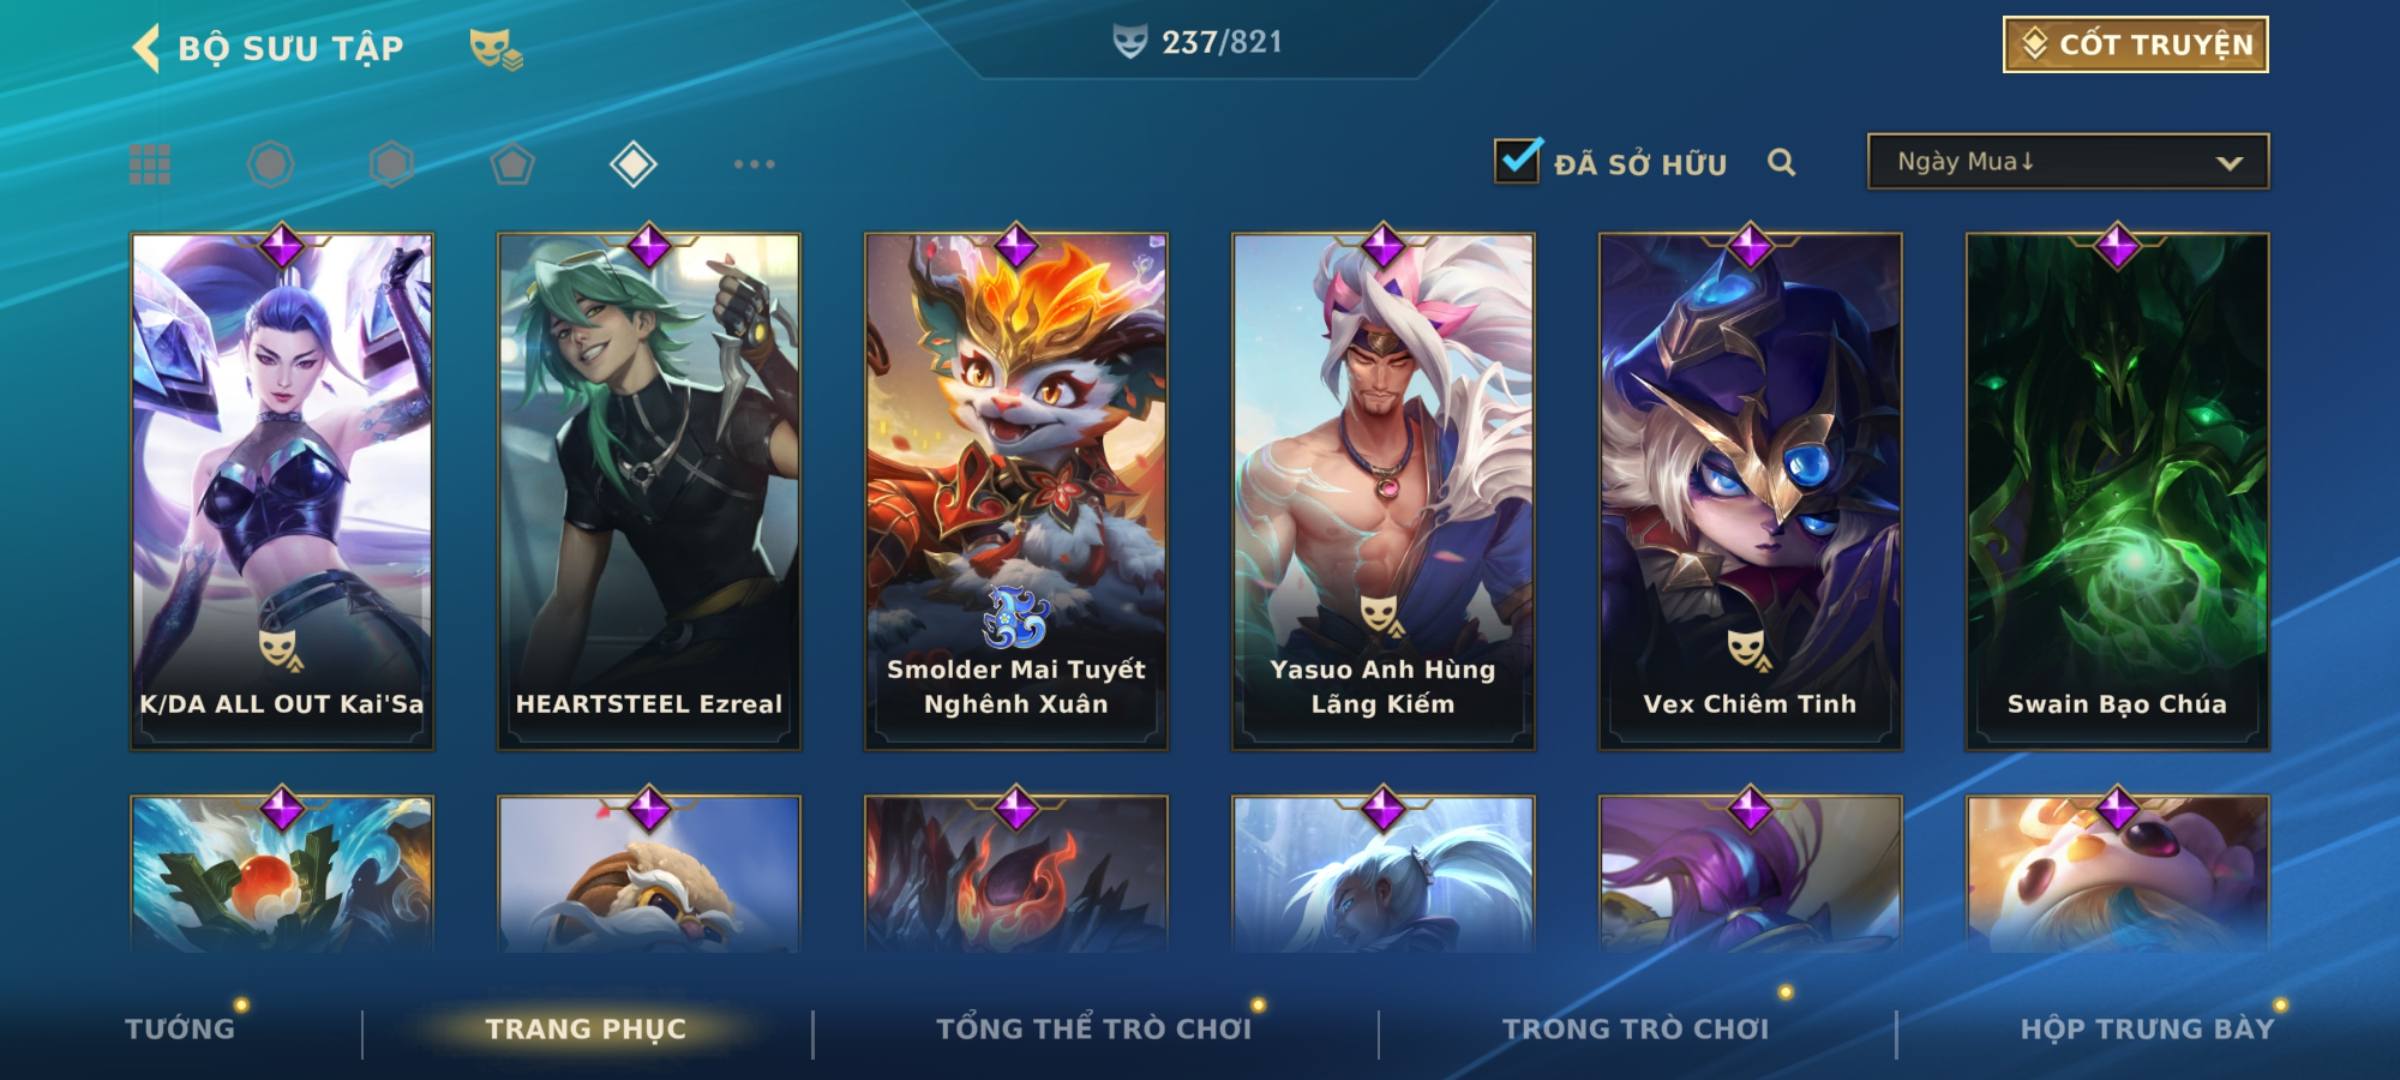Click the Cốt Truyện button
Viewport: 2400px width, 1080px height.
pyautogui.click(x=2135, y=45)
